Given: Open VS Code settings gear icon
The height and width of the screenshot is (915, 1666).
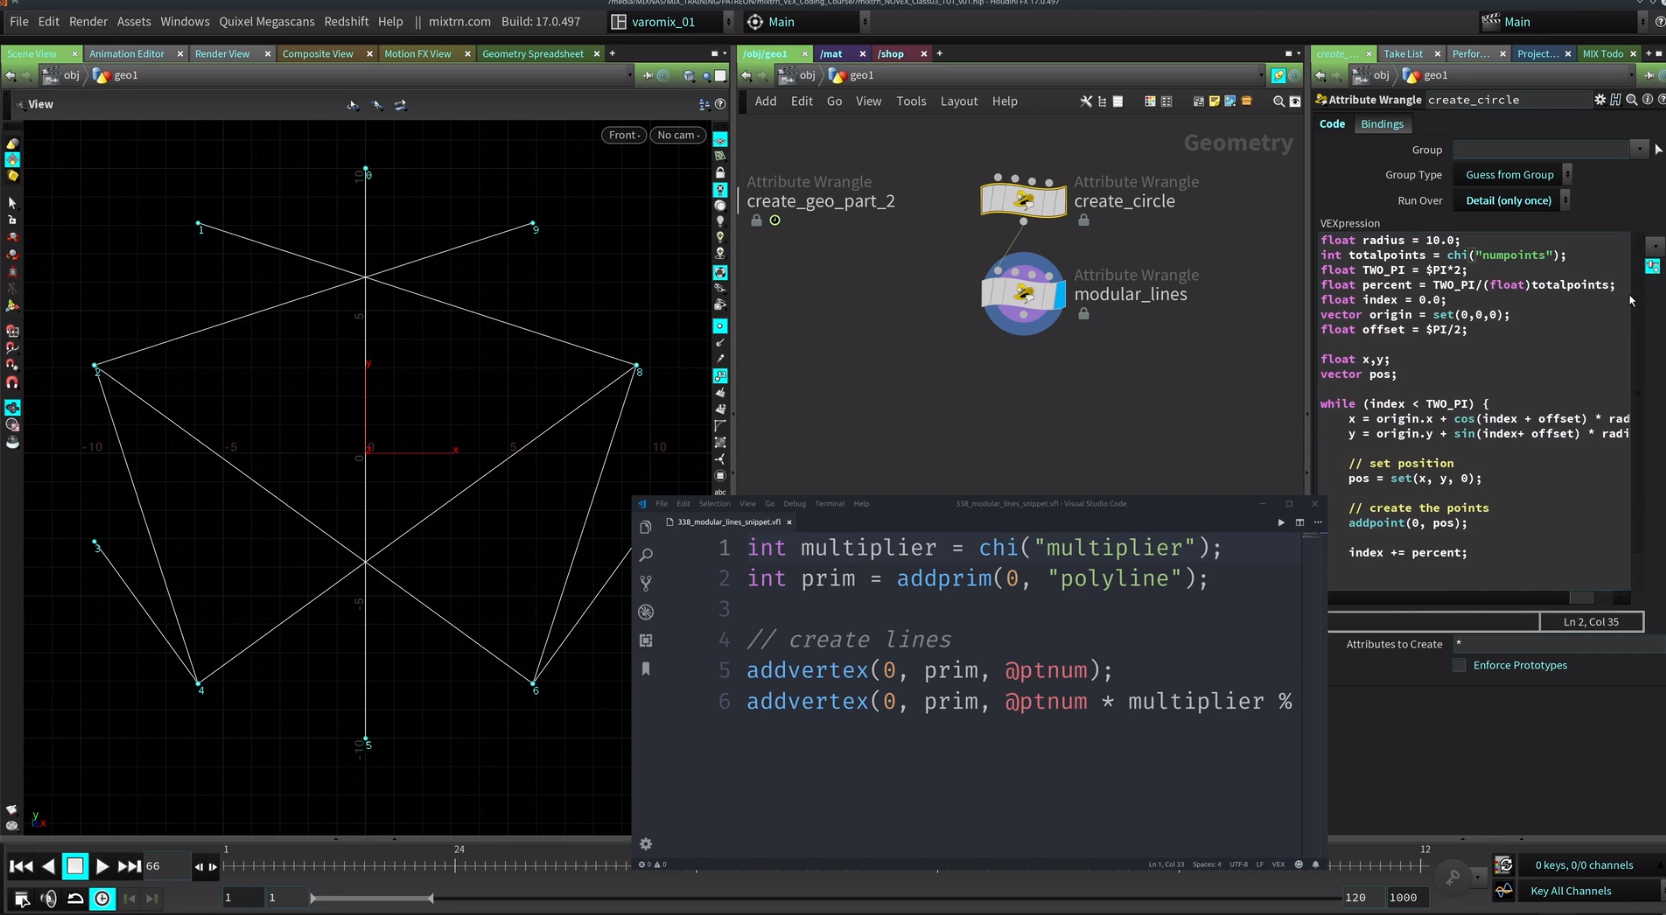Looking at the screenshot, I should [646, 844].
